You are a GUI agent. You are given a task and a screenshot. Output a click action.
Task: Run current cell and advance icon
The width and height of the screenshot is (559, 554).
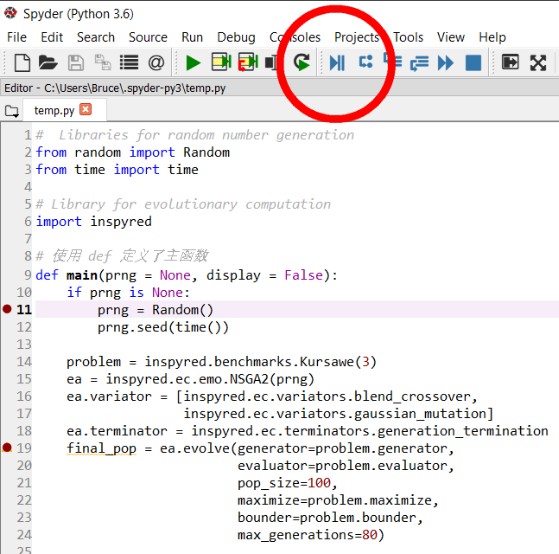click(x=248, y=62)
